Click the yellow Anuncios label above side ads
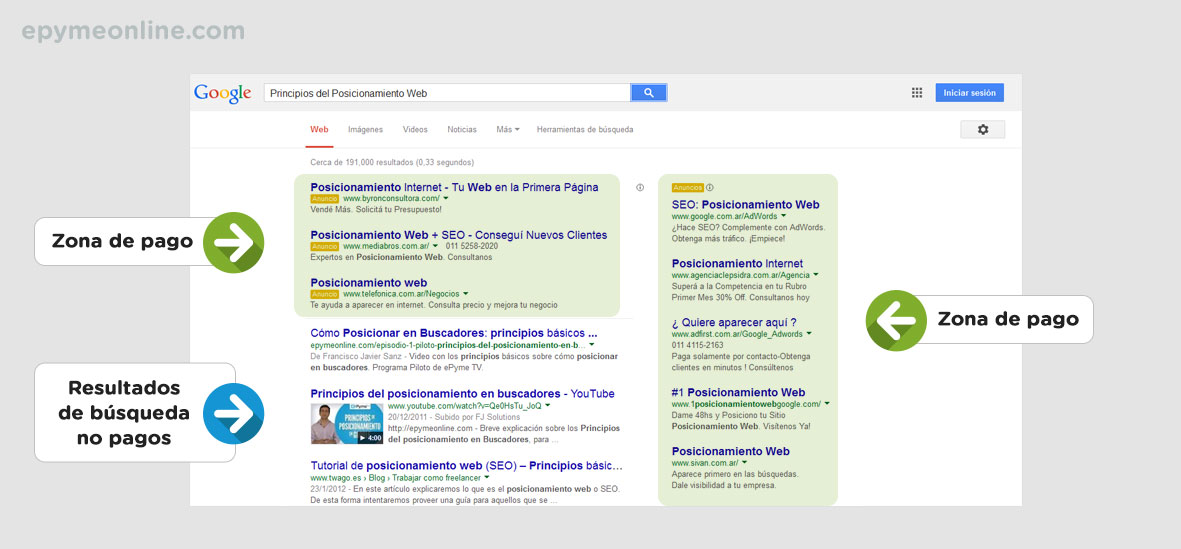 tap(688, 188)
